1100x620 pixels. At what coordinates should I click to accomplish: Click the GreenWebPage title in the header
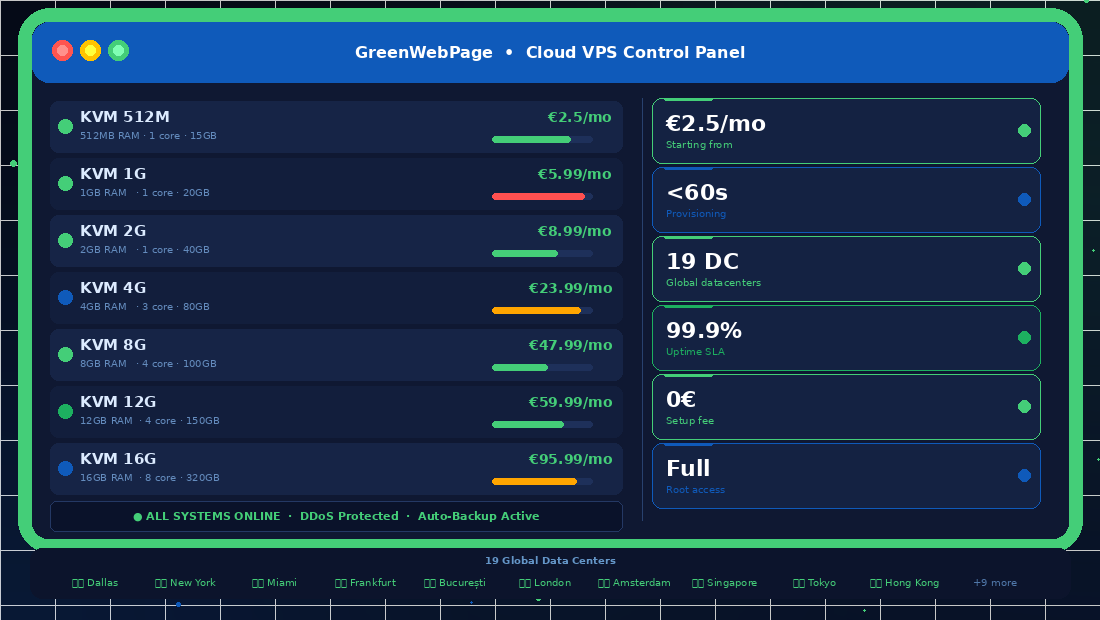[x=424, y=52]
